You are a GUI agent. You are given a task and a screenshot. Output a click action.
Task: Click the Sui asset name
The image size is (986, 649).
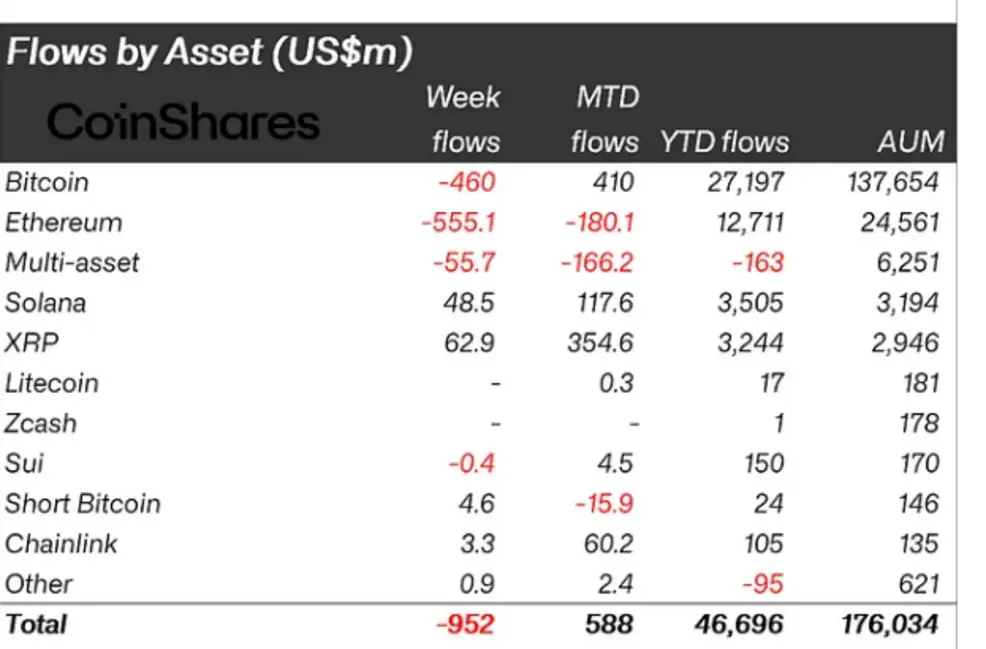(x=24, y=463)
